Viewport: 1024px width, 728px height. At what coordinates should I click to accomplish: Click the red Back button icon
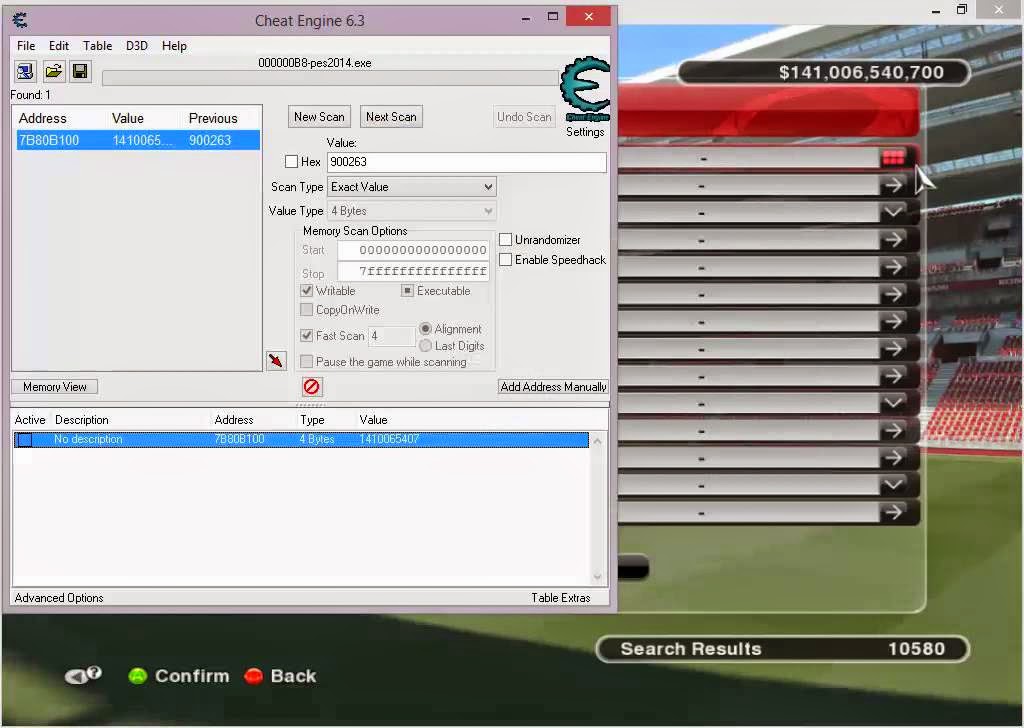[x=253, y=676]
